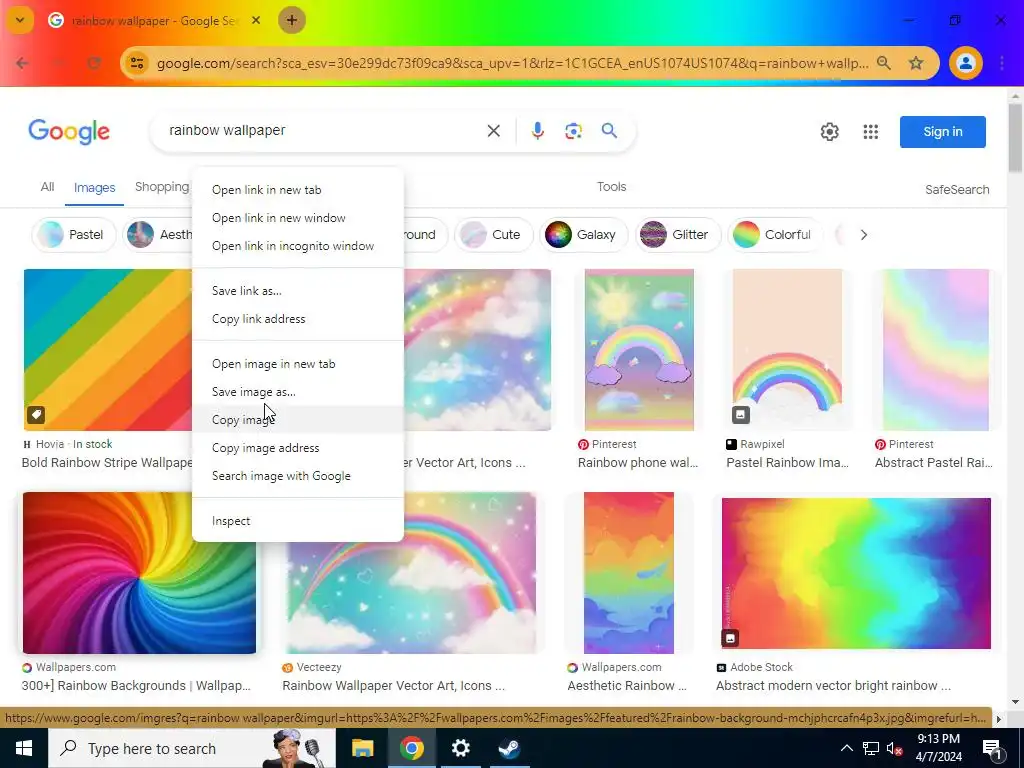Screen dimensions: 1024x768
Task: Filter results by the Glitter chip
Action: [x=677, y=234]
